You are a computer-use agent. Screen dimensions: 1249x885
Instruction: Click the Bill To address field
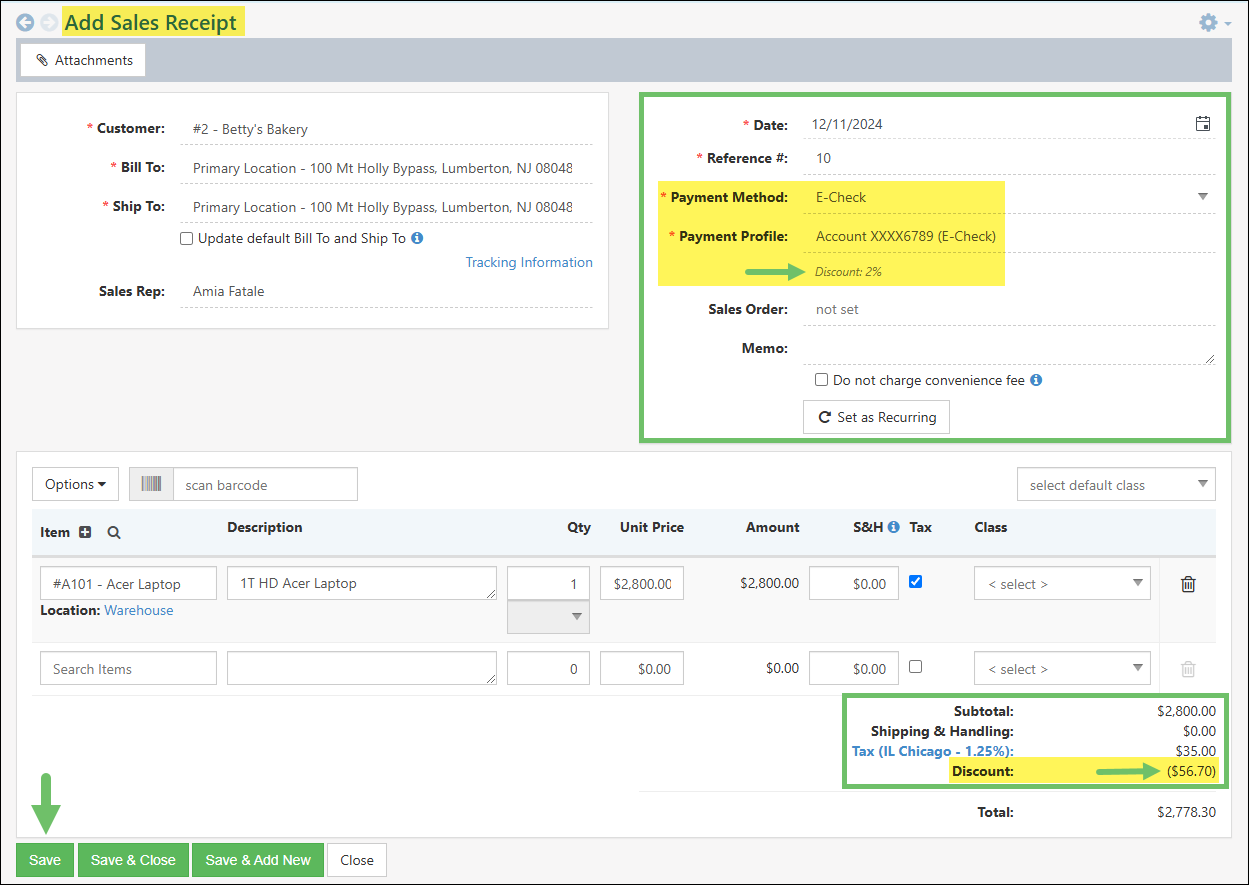click(x=386, y=168)
